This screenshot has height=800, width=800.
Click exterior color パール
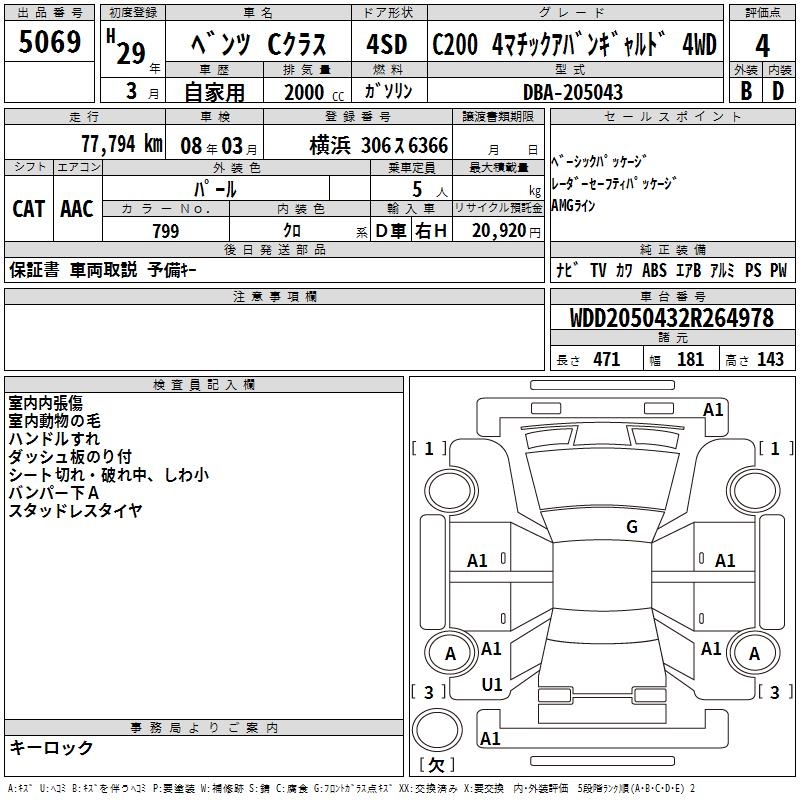pos(215,189)
